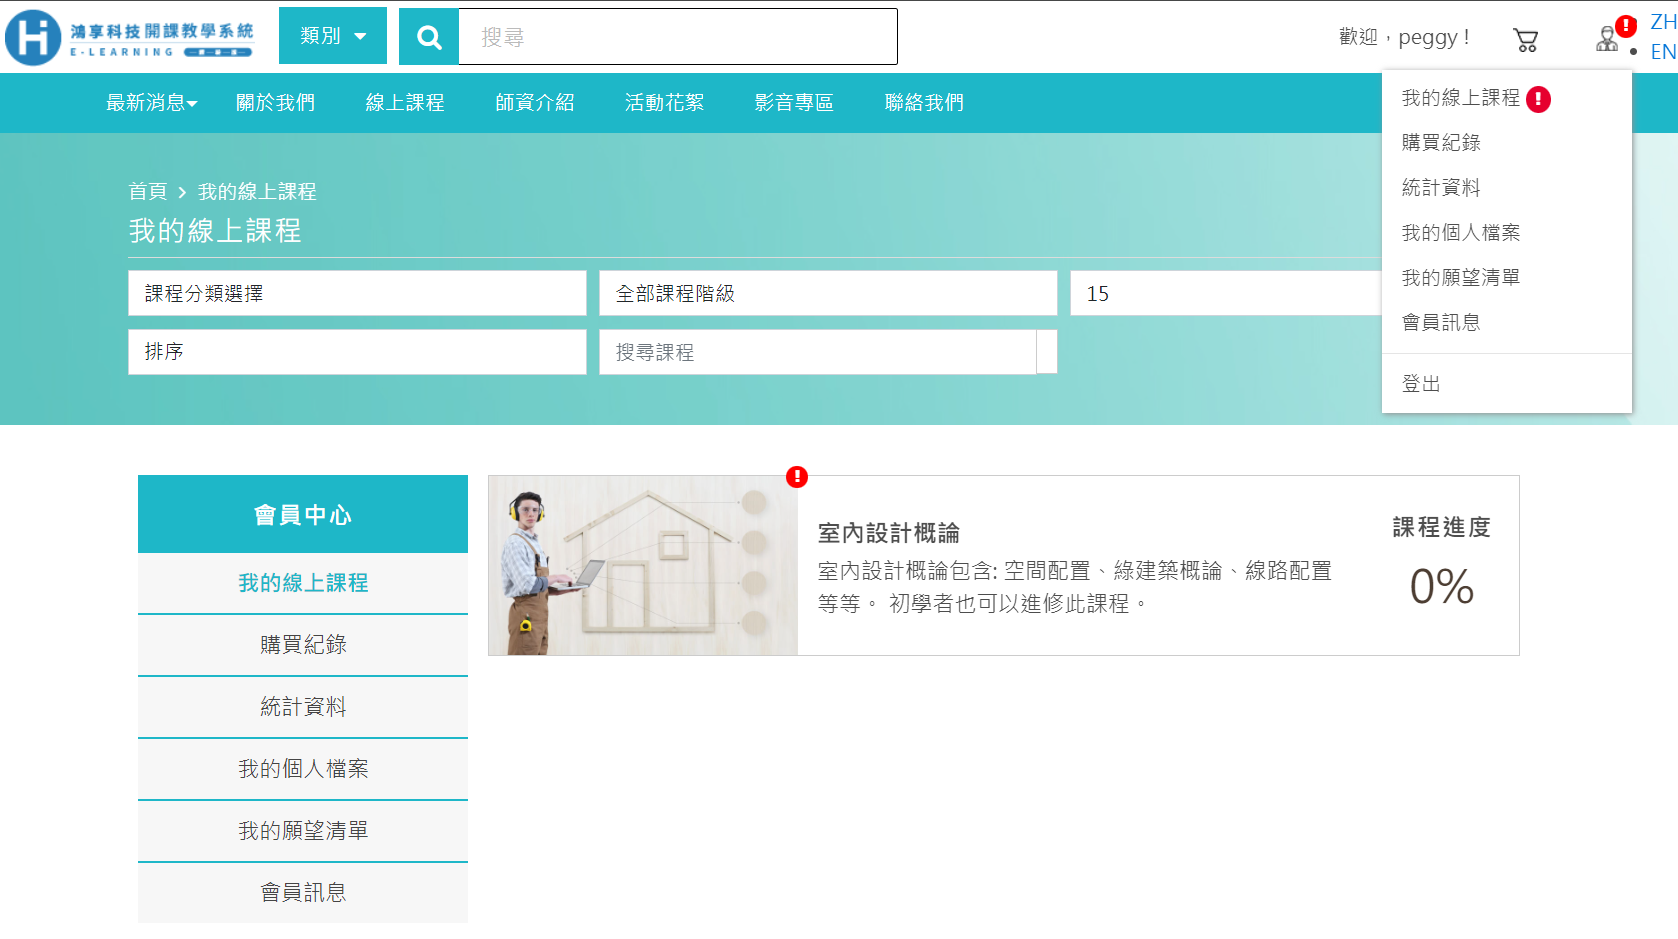Image resolution: width=1678 pixels, height=939 pixels.
Task: Expand the 全部課程階級 level selector
Action: pyautogui.click(x=827, y=293)
